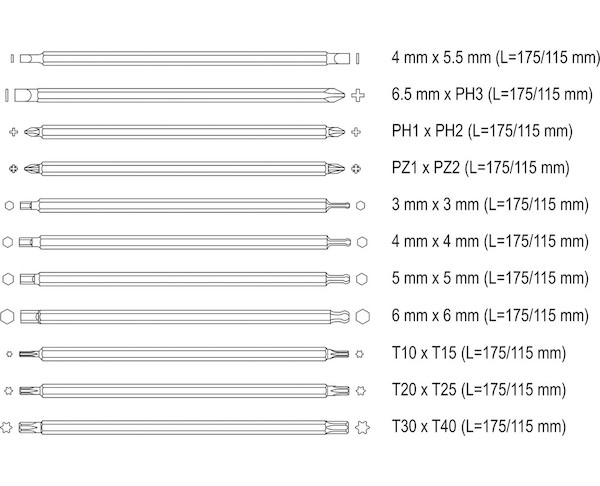Click the small star icon left of the T10 bit
This screenshot has height=486, width=600.
pyautogui.click(x=9, y=354)
